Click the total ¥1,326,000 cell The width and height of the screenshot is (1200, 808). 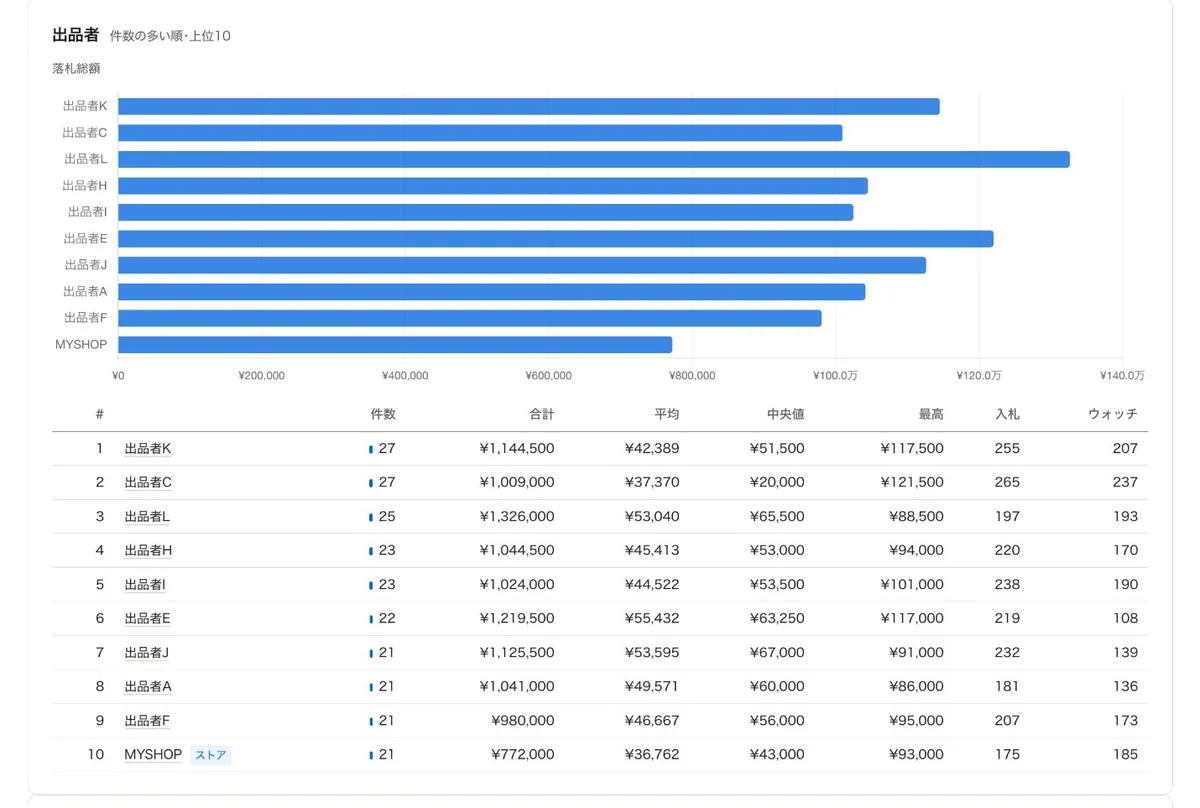pyautogui.click(x=517, y=517)
